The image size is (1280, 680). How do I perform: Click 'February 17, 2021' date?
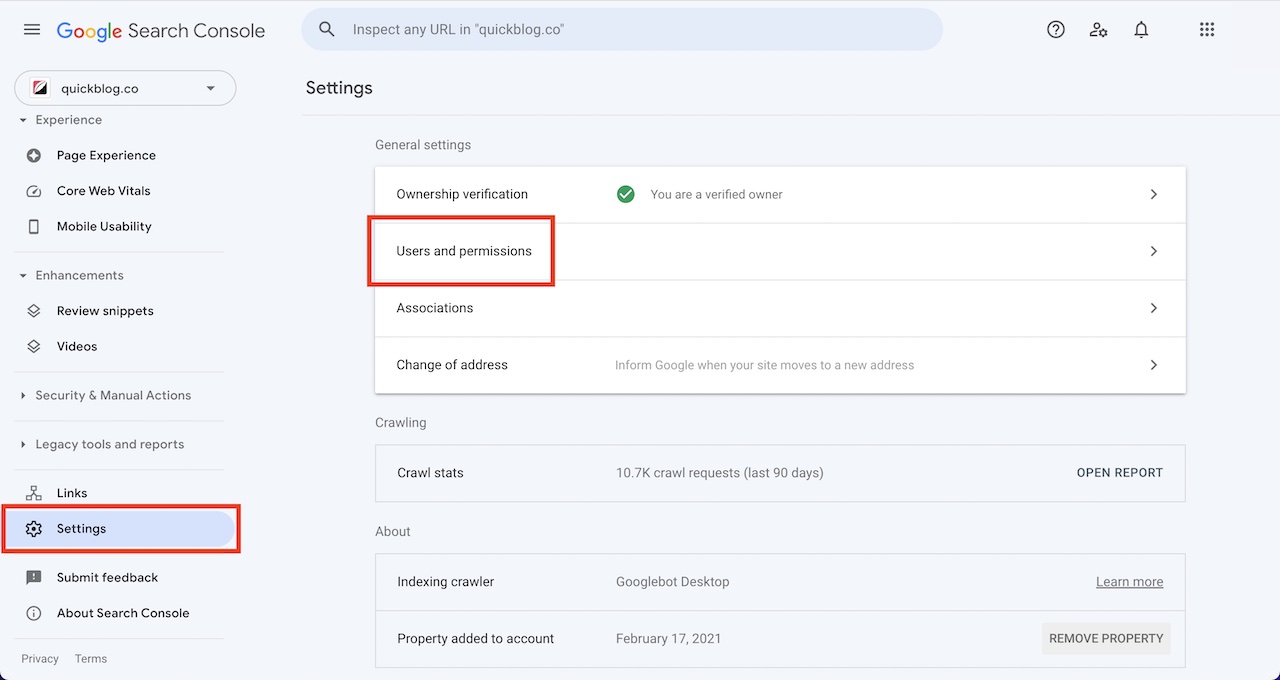click(x=668, y=639)
